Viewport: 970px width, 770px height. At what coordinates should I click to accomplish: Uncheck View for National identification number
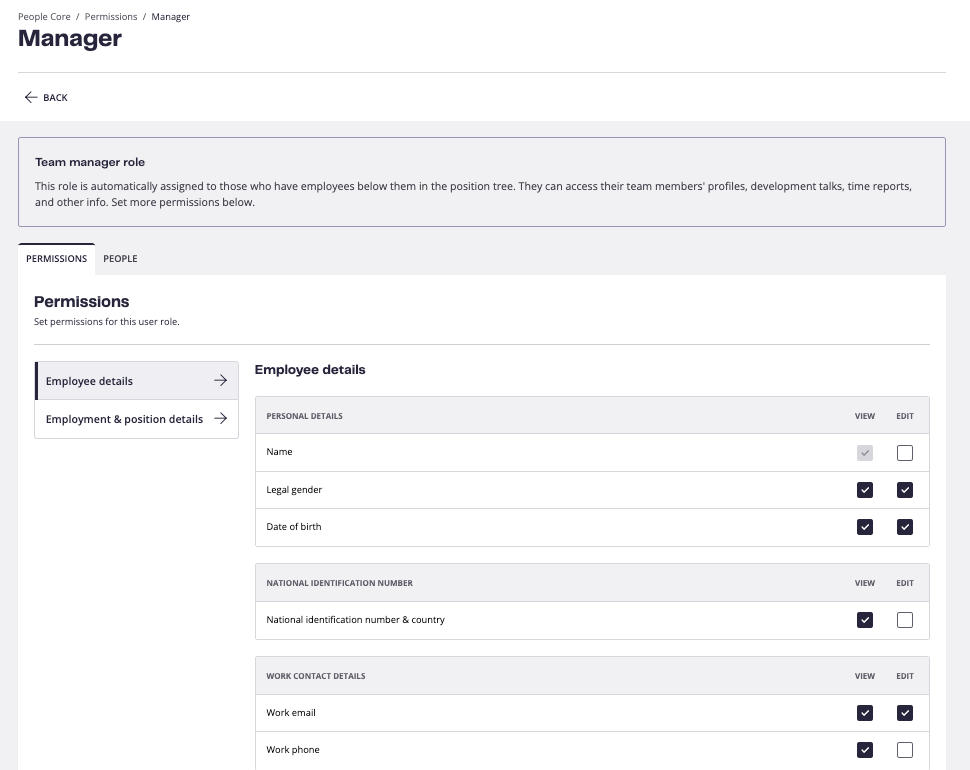[x=865, y=620]
